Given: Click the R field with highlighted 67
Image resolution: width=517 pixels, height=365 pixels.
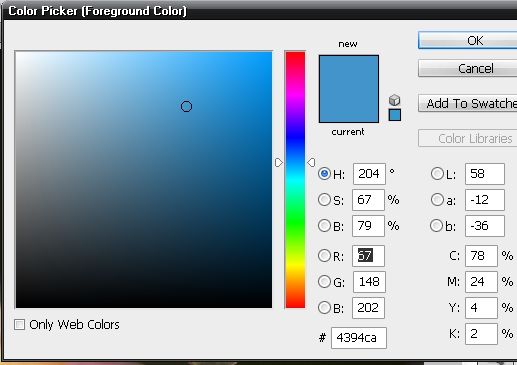Looking at the screenshot, I should pos(368,256).
